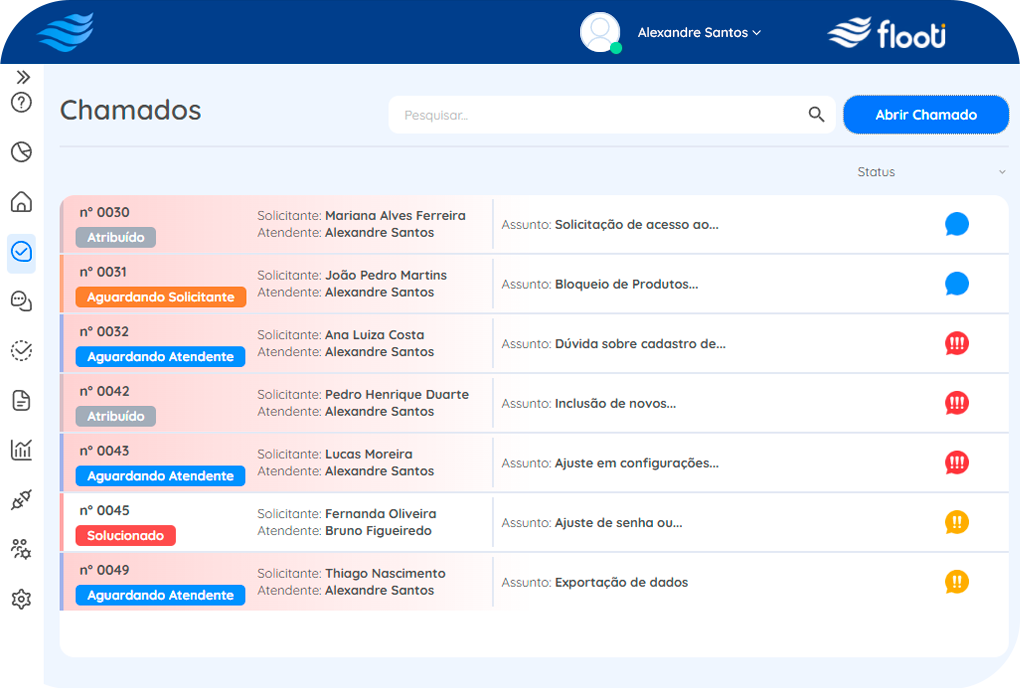Go to the home icon in sidebar
This screenshot has height=689, width=1020.
click(x=21, y=202)
